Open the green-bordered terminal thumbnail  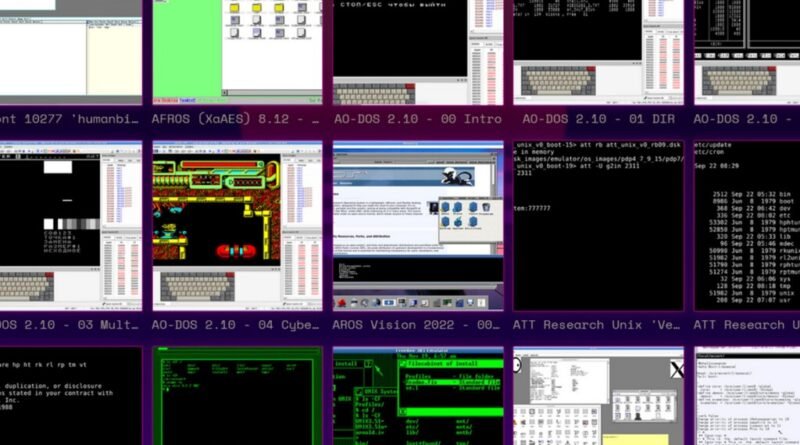[237, 396]
